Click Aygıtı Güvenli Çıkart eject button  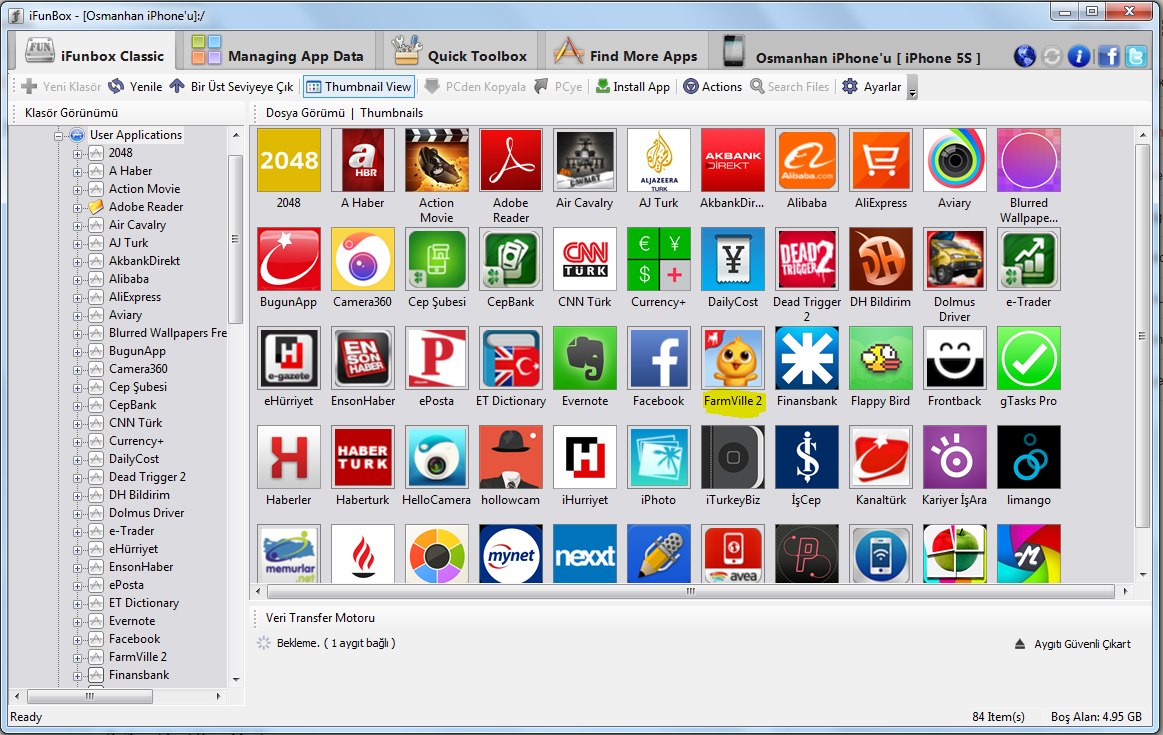[x=1073, y=644]
